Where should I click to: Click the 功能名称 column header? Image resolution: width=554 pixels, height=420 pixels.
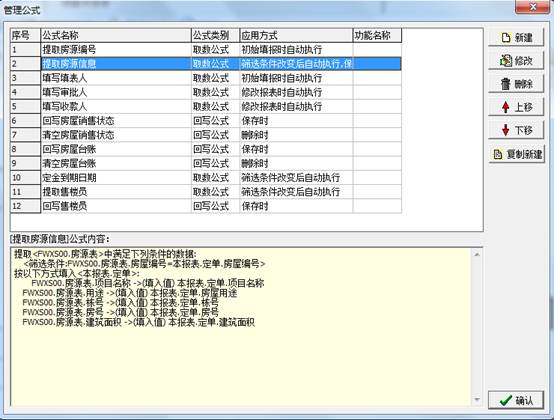click(x=377, y=36)
